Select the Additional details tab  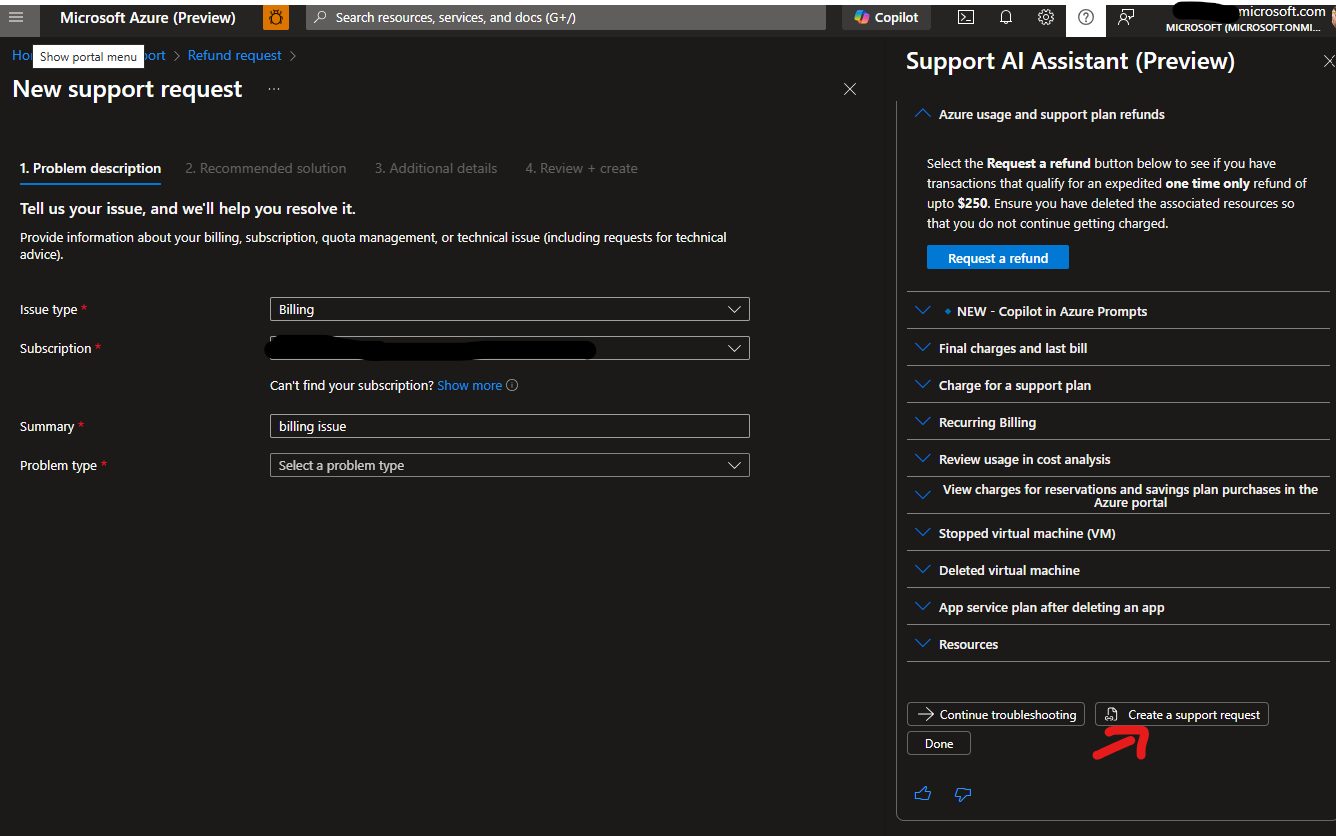pos(436,168)
